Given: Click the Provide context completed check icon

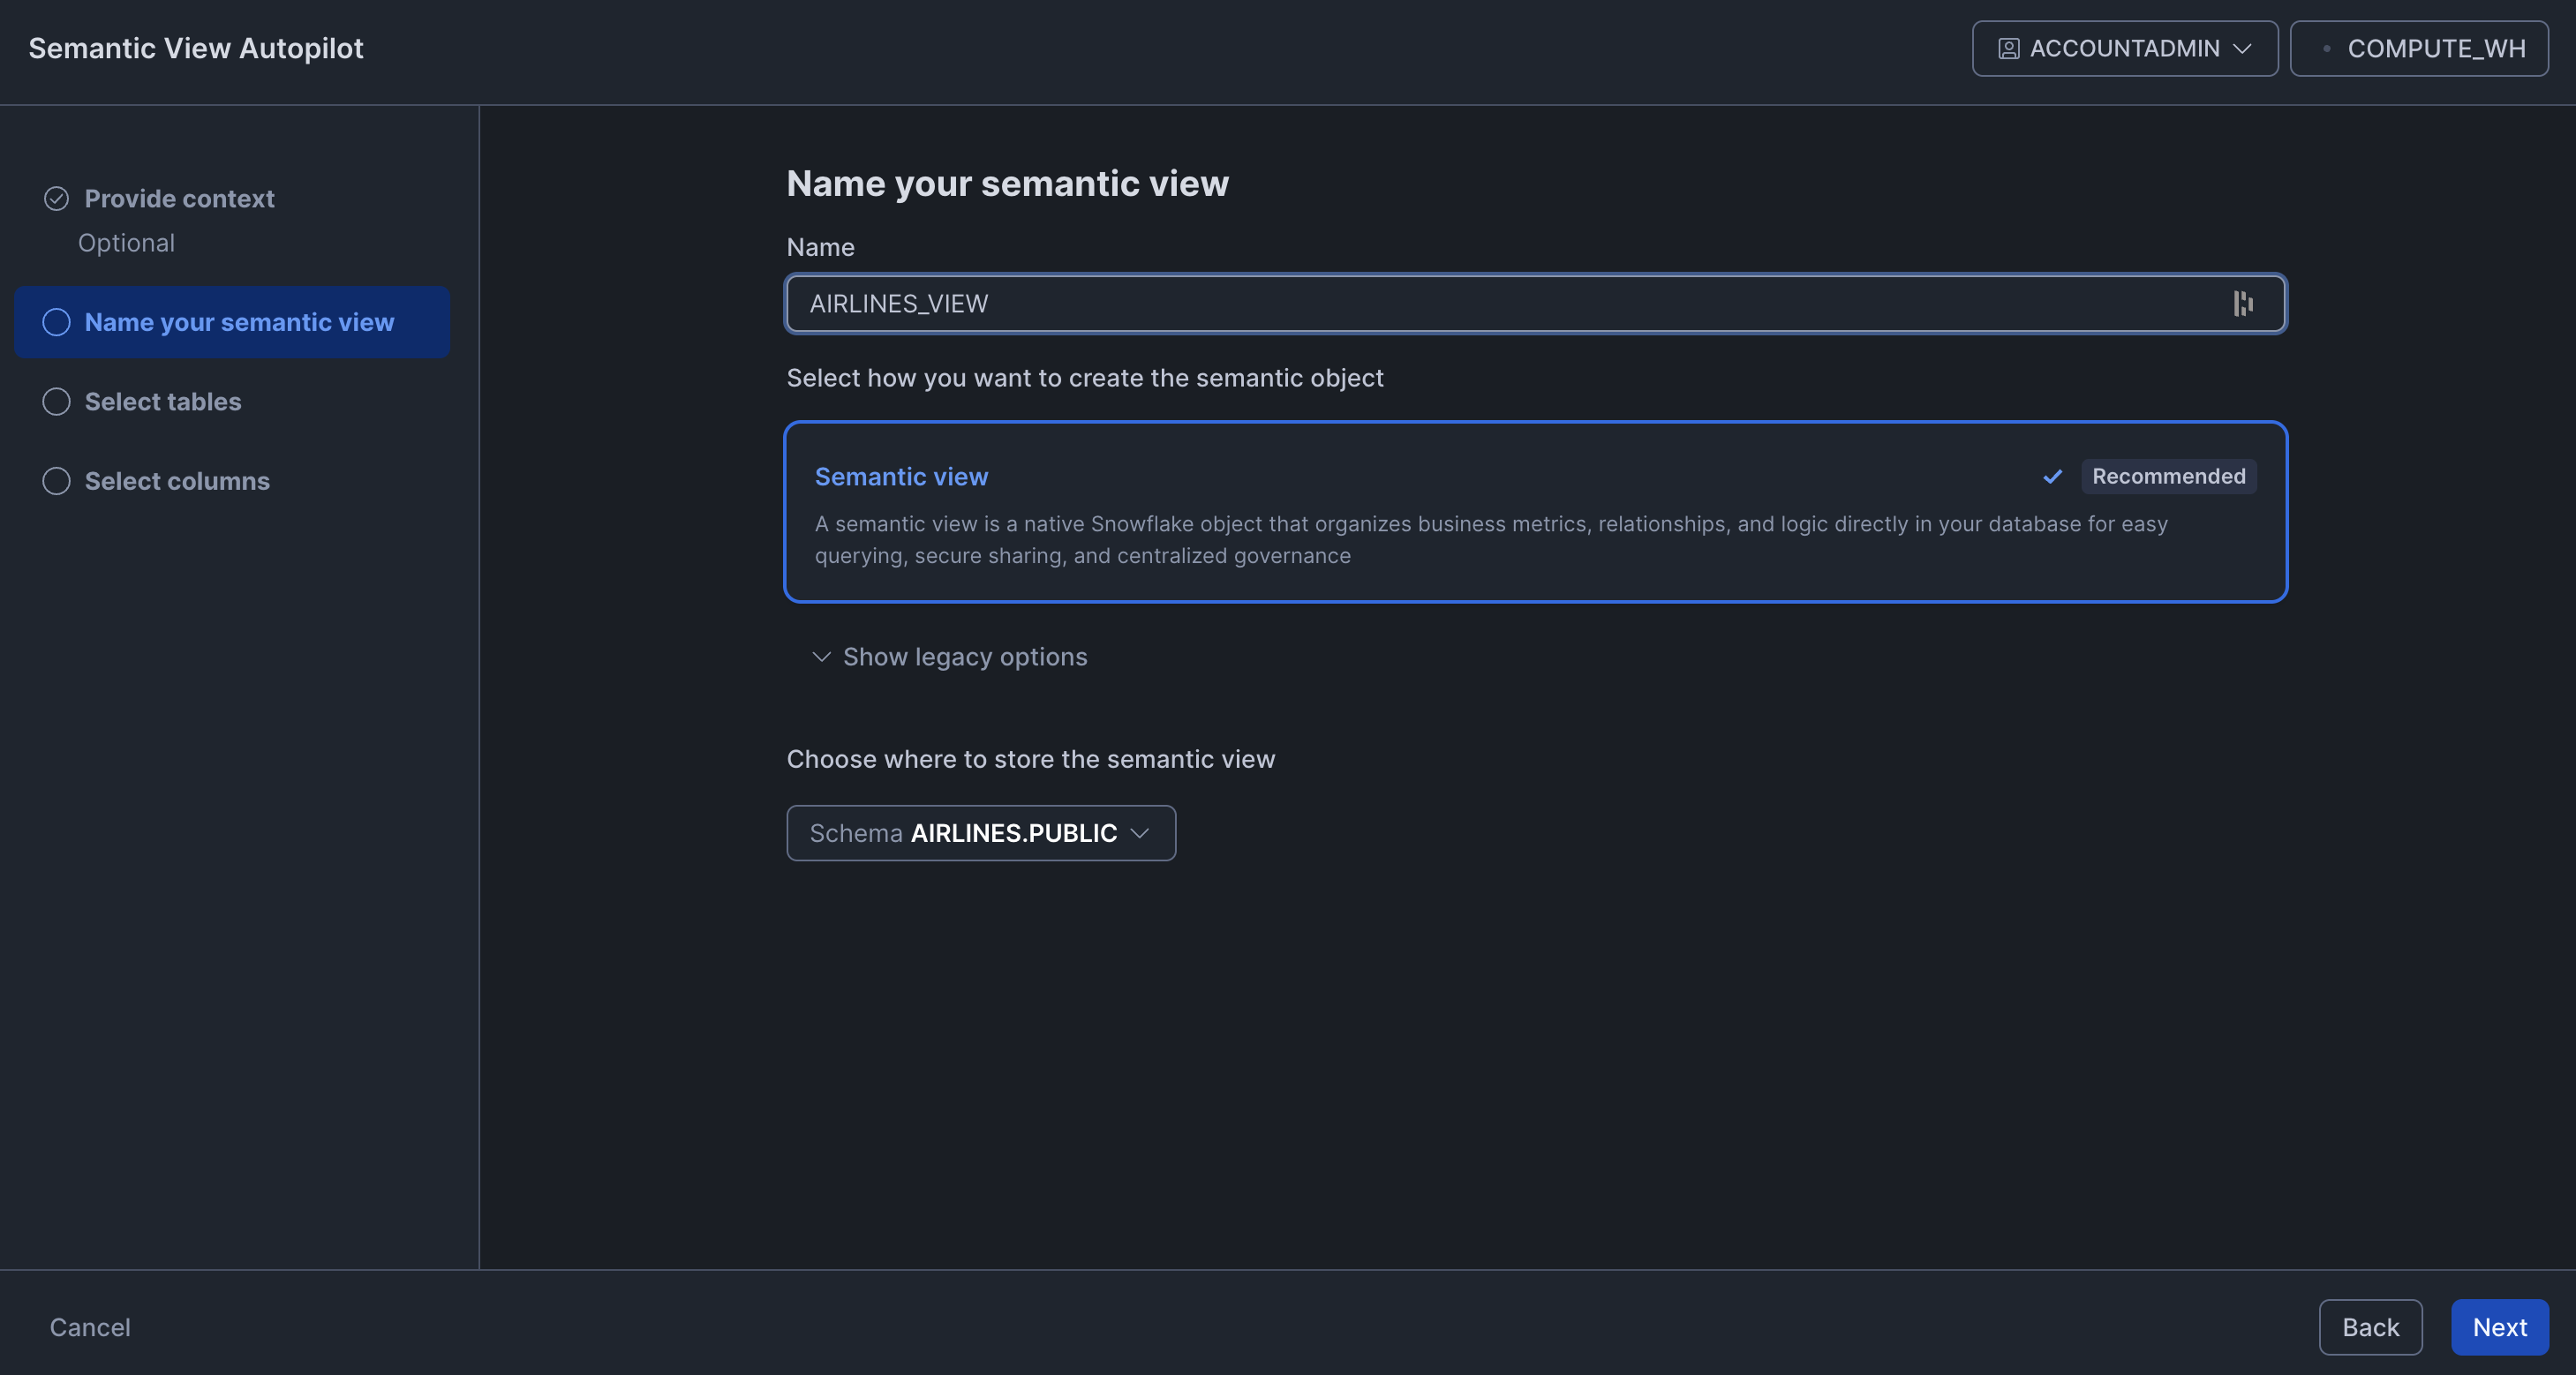Looking at the screenshot, I should (x=56, y=198).
